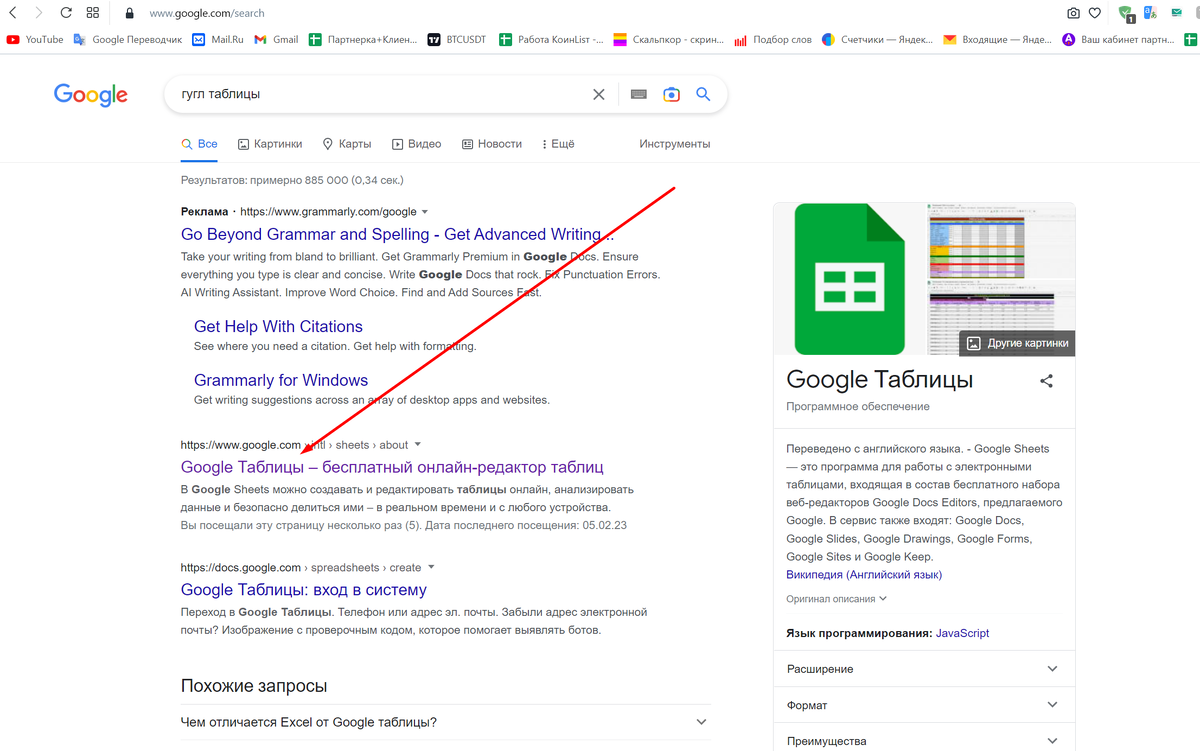Open the Скальпкор bookmark

tap(669, 40)
